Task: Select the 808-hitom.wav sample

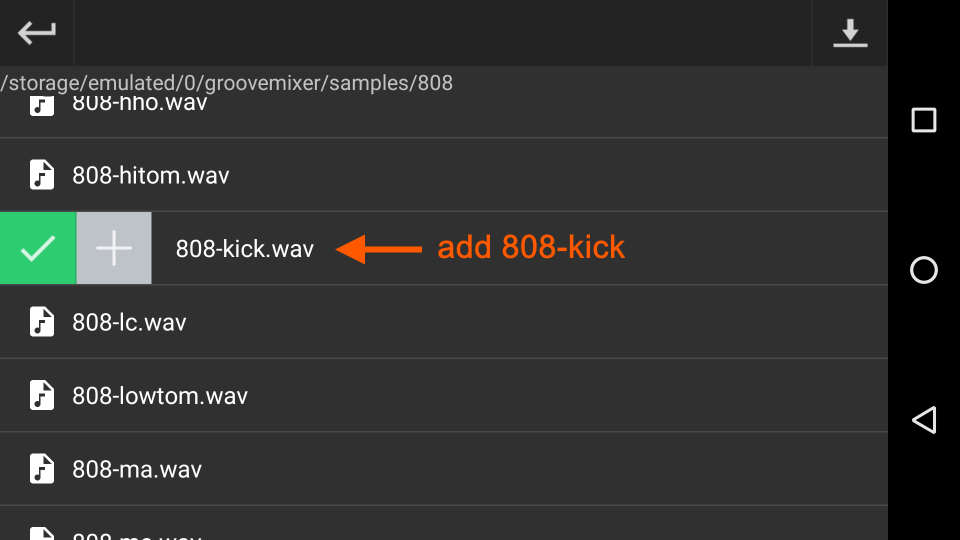Action: pos(151,176)
